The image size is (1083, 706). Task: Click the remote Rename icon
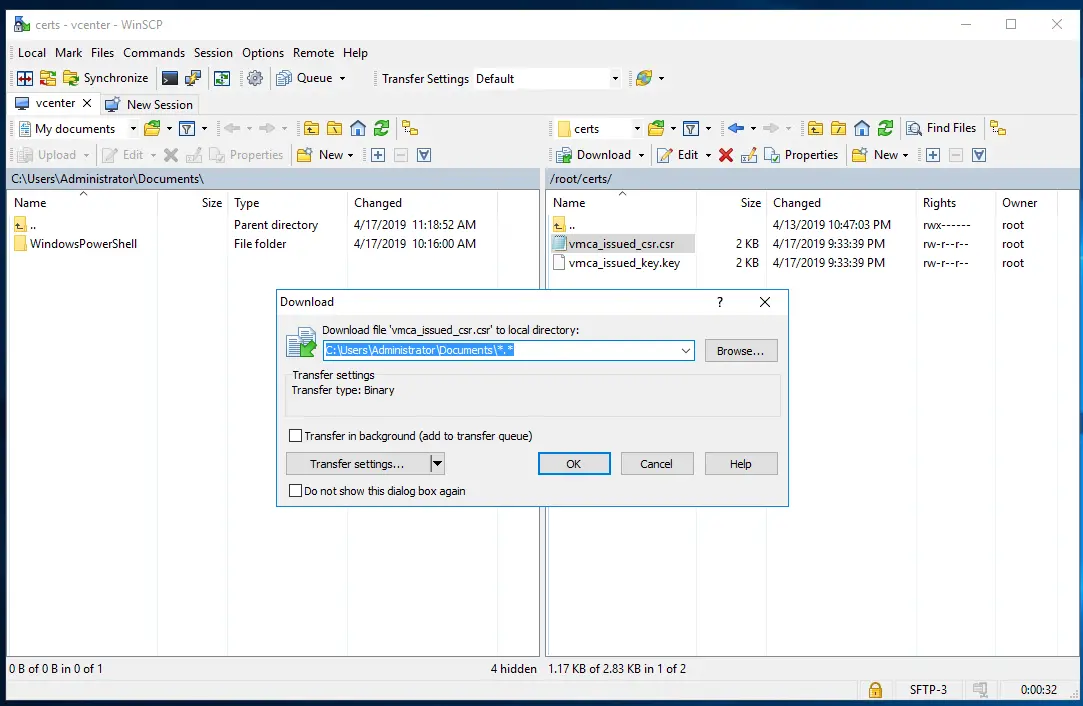(x=749, y=155)
